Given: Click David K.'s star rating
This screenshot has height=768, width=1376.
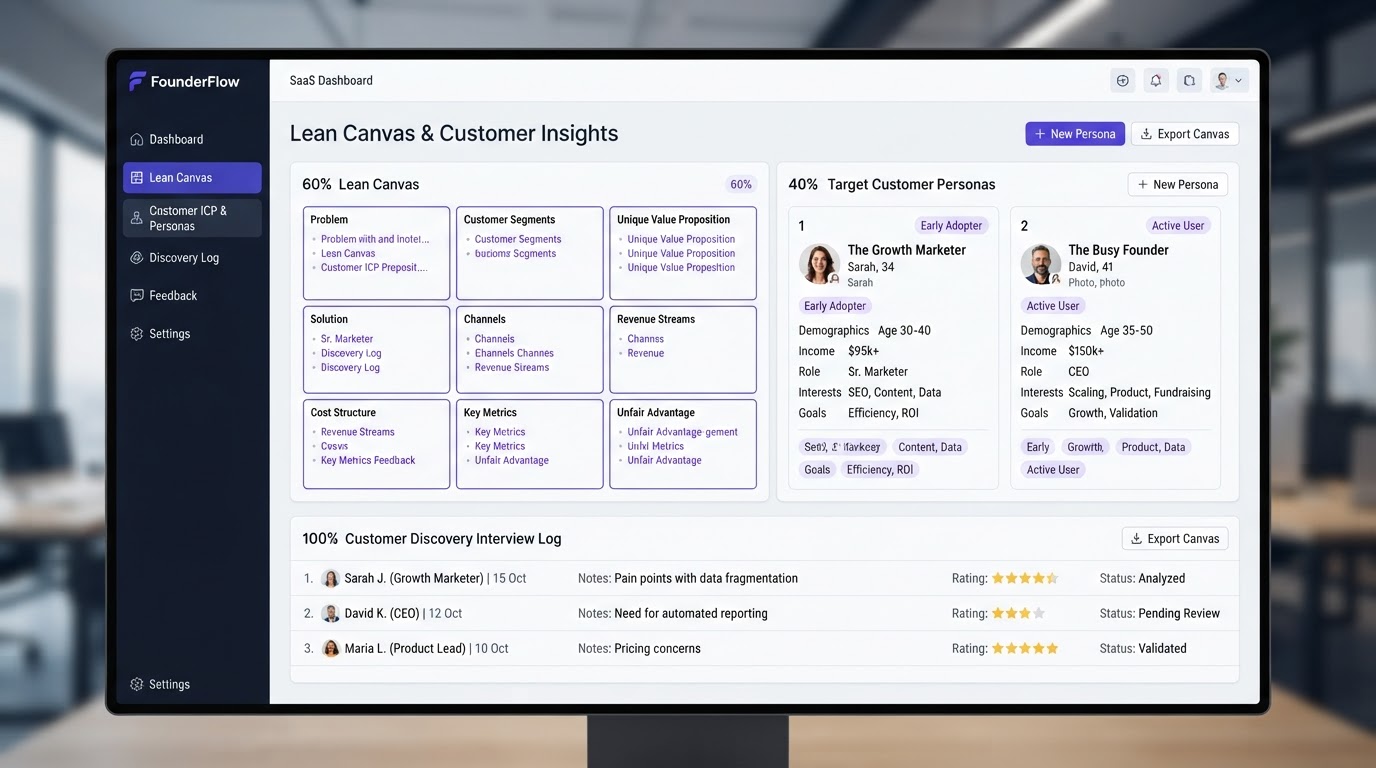Looking at the screenshot, I should click(1018, 614).
